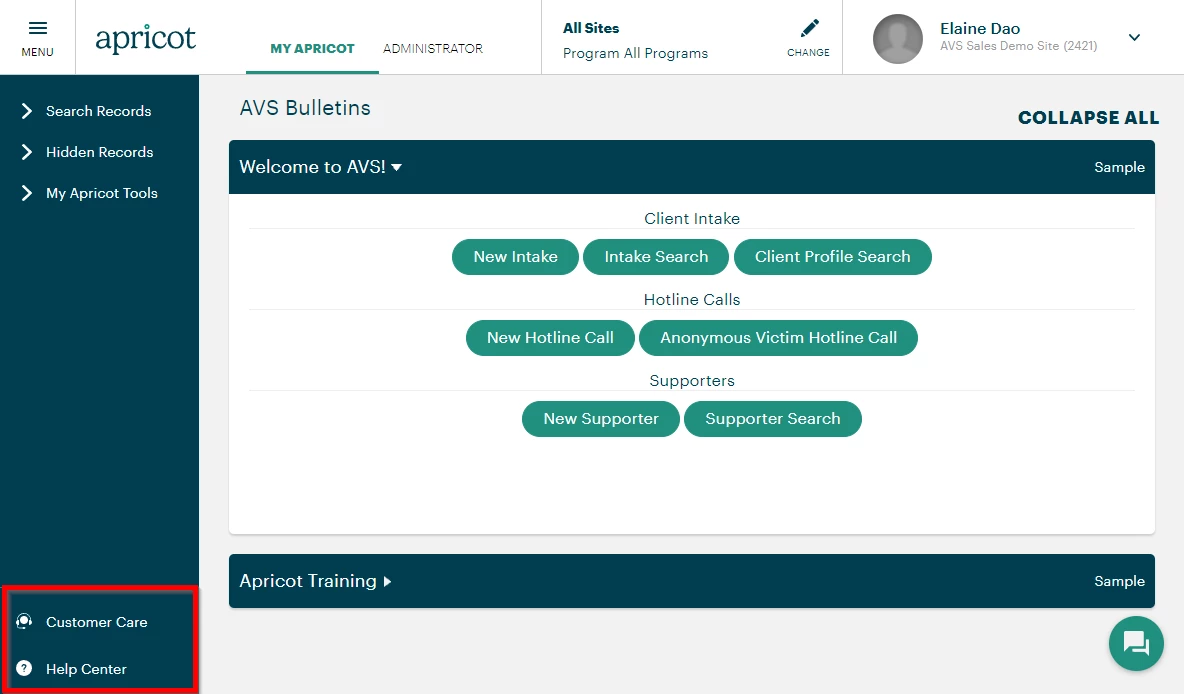This screenshot has height=694, width=1184.
Task: Switch to the MY APRICOT tab
Action: point(312,48)
